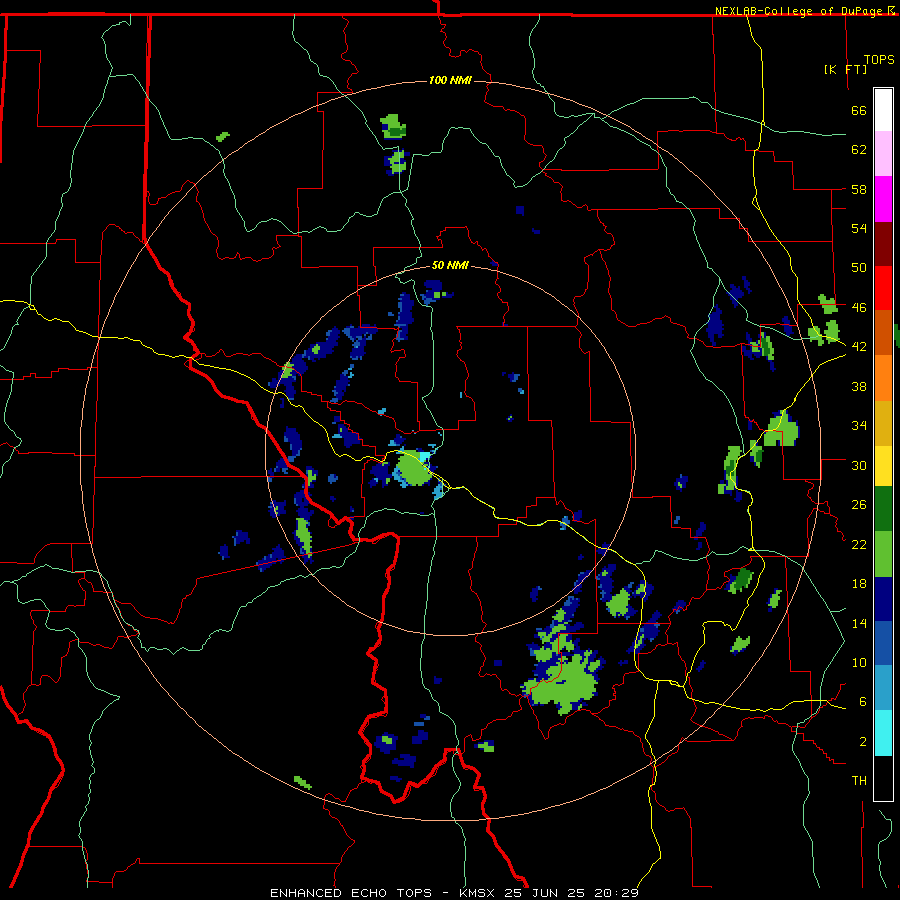
Task: Click the 100 NMI range ring label
Action: click(450, 80)
